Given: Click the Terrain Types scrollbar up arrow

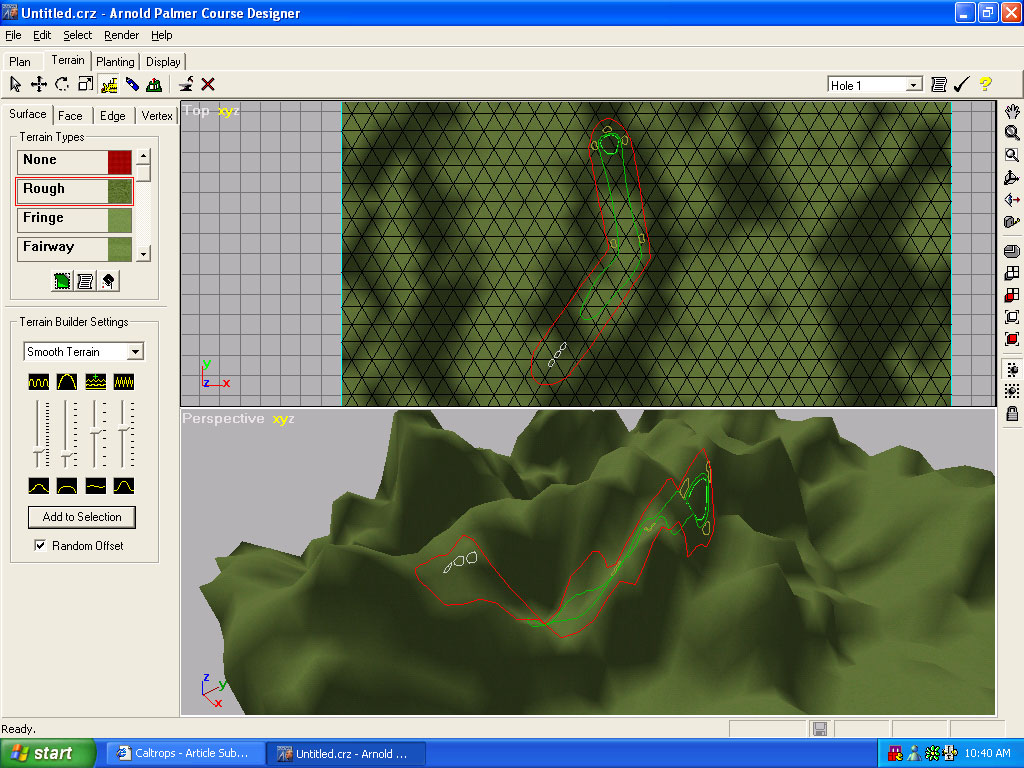Looking at the screenshot, I should click(144, 157).
